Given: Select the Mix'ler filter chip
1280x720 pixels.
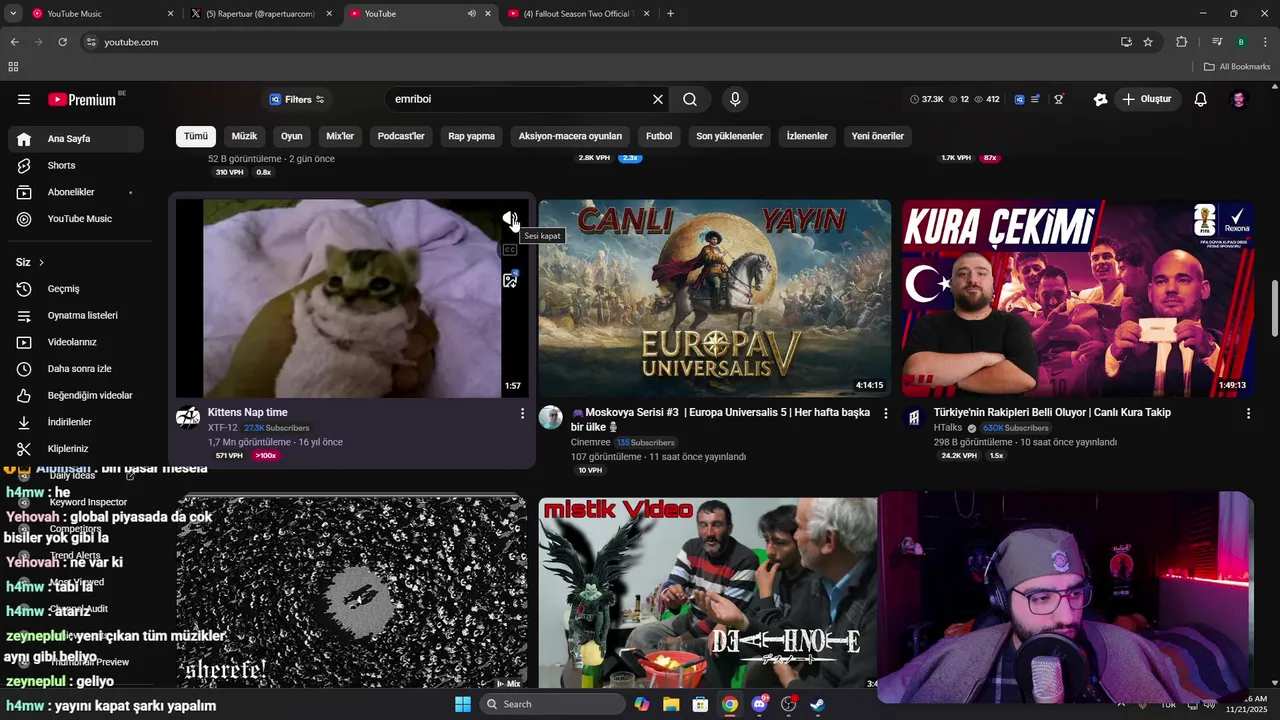Looking at the screenshot, I should click(340, 136).
